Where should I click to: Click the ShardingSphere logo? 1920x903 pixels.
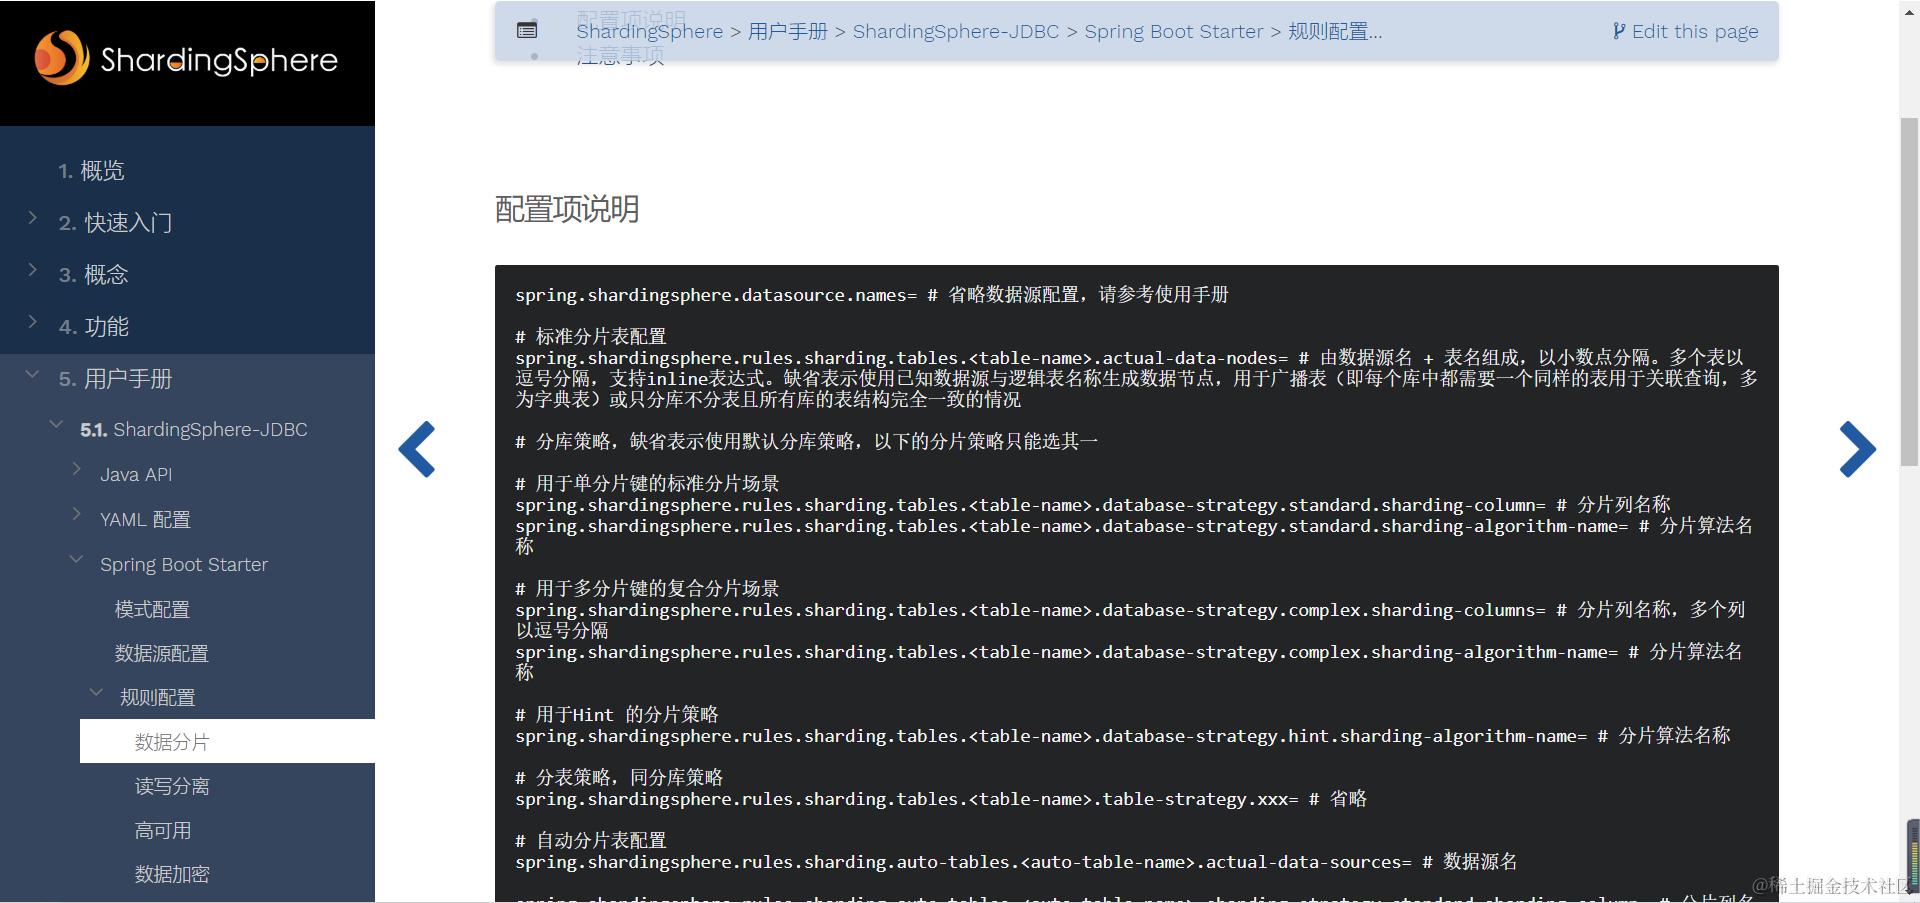coord(187,60)
